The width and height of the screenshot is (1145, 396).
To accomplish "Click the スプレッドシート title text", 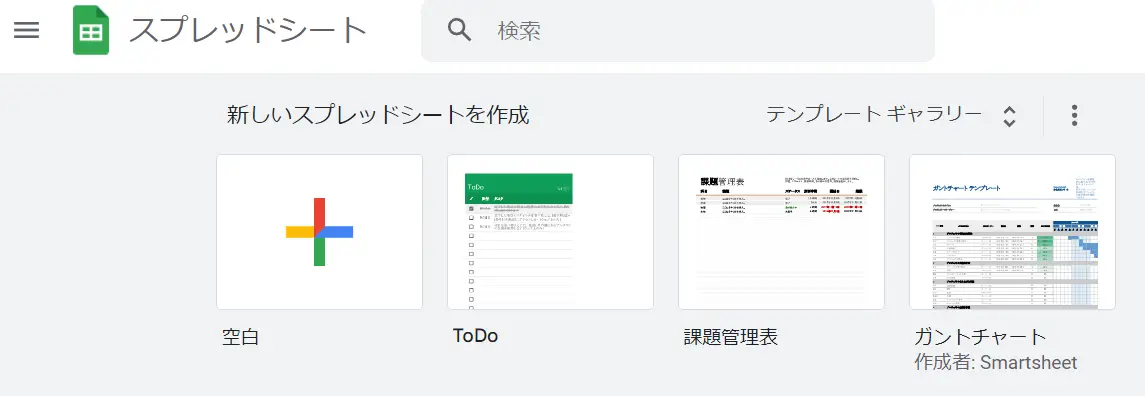I will click(248, 31).
